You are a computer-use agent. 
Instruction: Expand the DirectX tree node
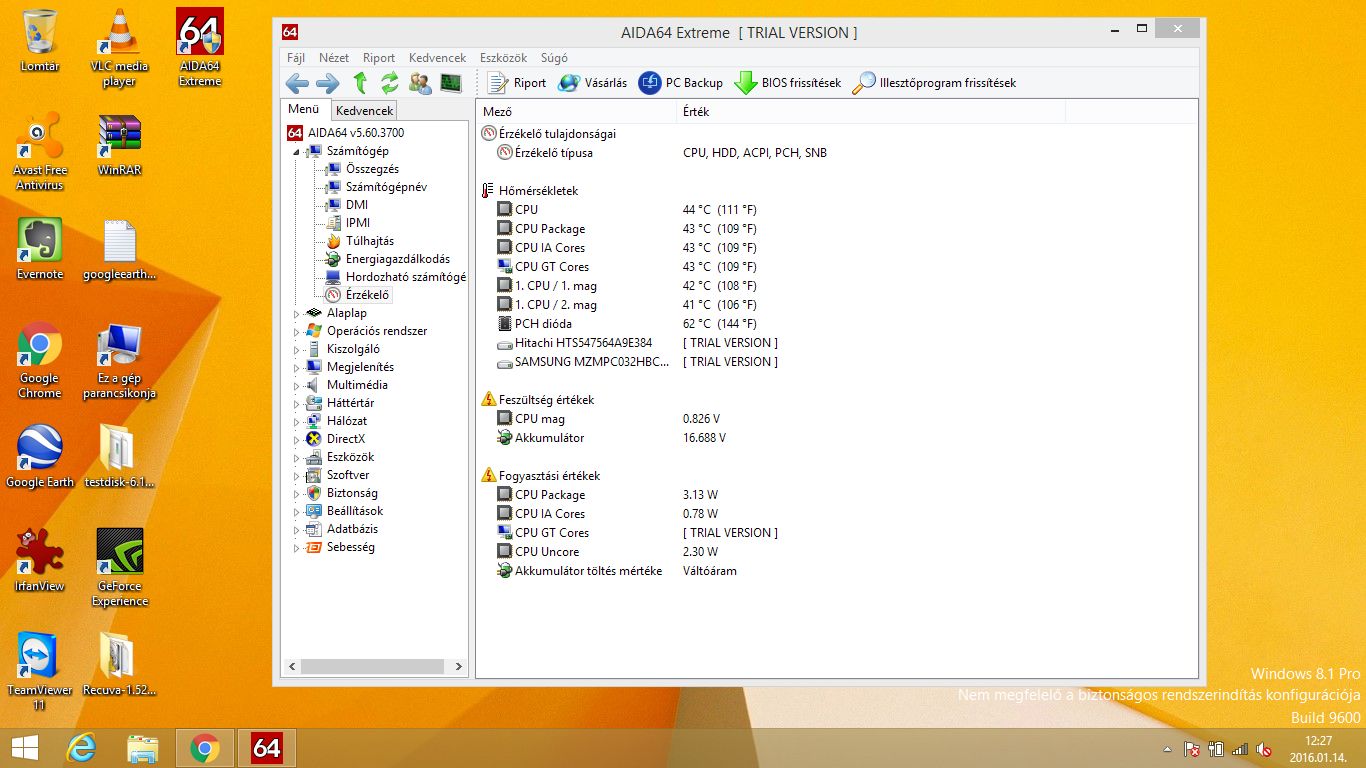[295, 440]
